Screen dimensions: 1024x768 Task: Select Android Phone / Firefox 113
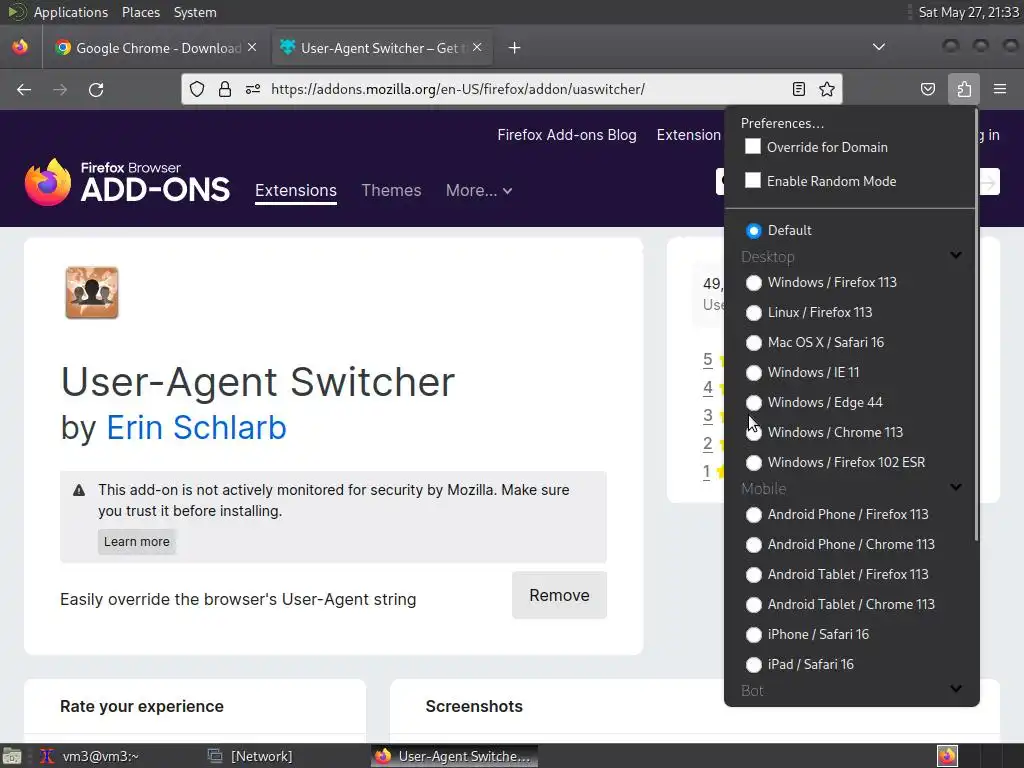(754, 515)
